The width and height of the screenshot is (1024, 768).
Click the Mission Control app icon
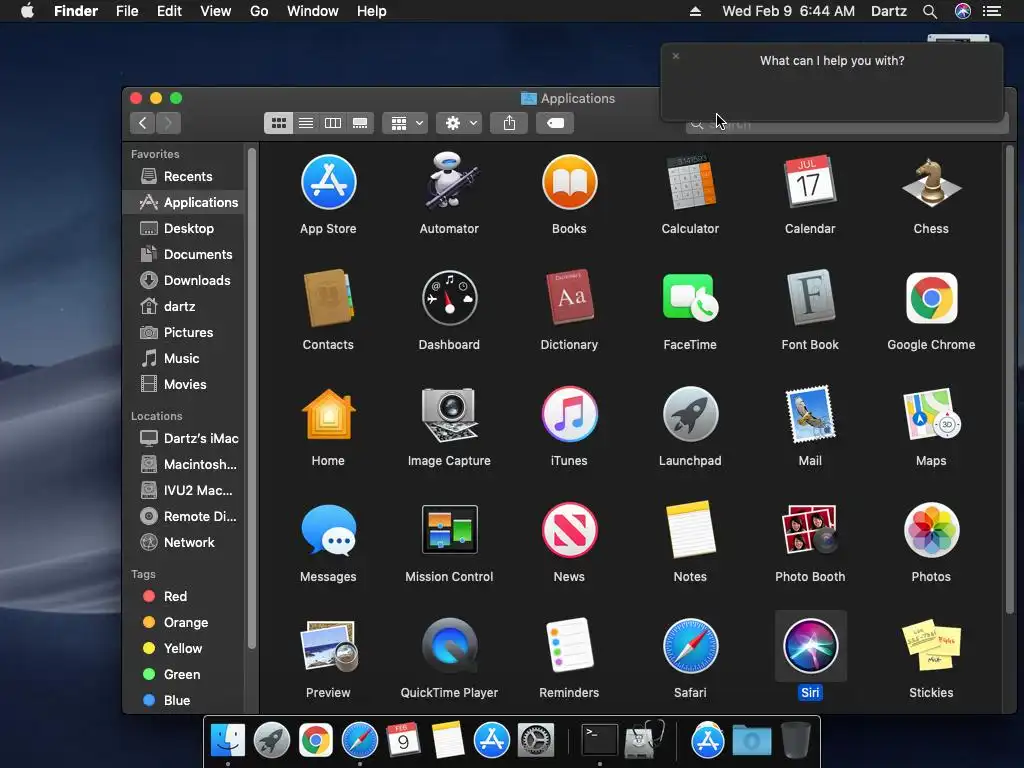[x=449, y=530]
